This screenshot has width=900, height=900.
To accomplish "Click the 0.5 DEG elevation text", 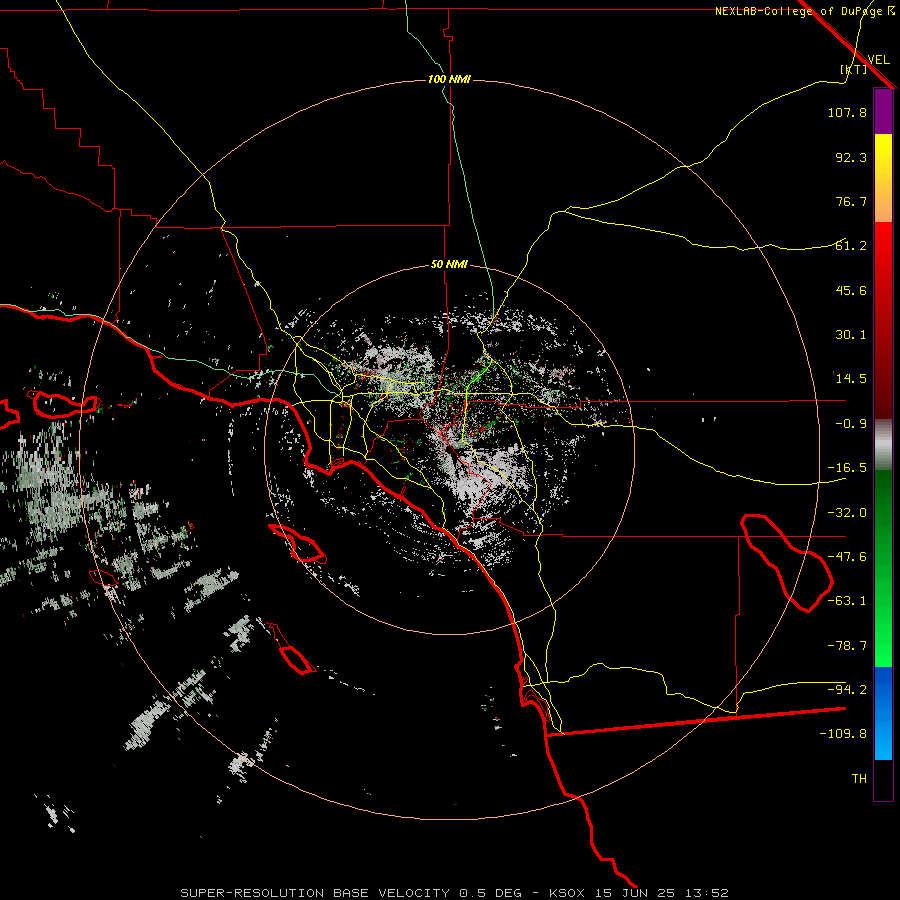I will [x=490, y=893].
